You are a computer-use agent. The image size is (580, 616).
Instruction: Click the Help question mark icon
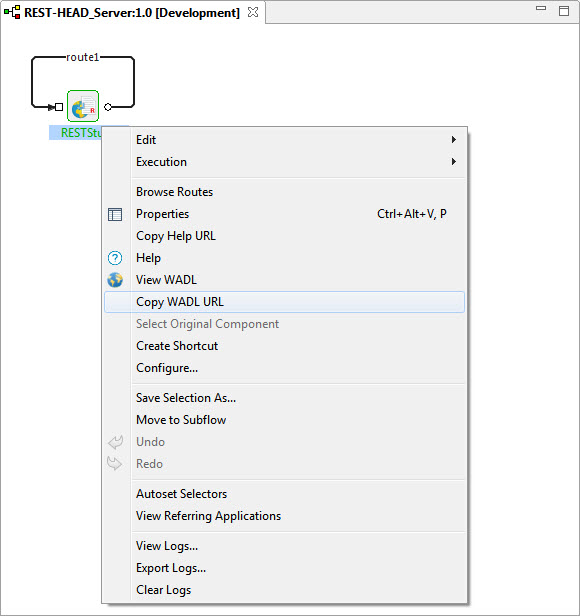click(x=115, y=258)
